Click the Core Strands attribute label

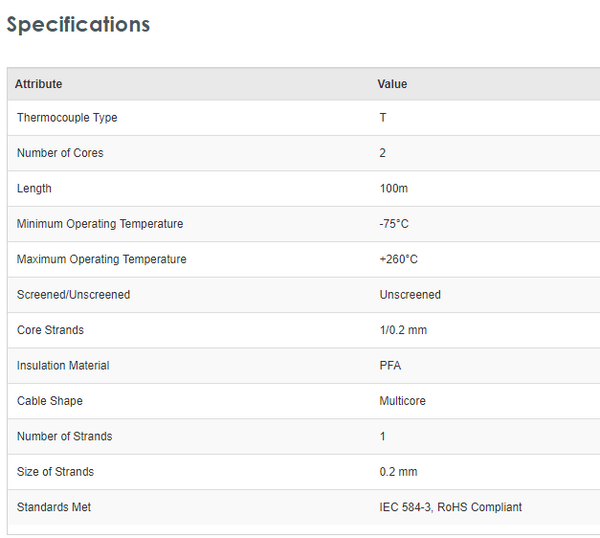(50, 330)
